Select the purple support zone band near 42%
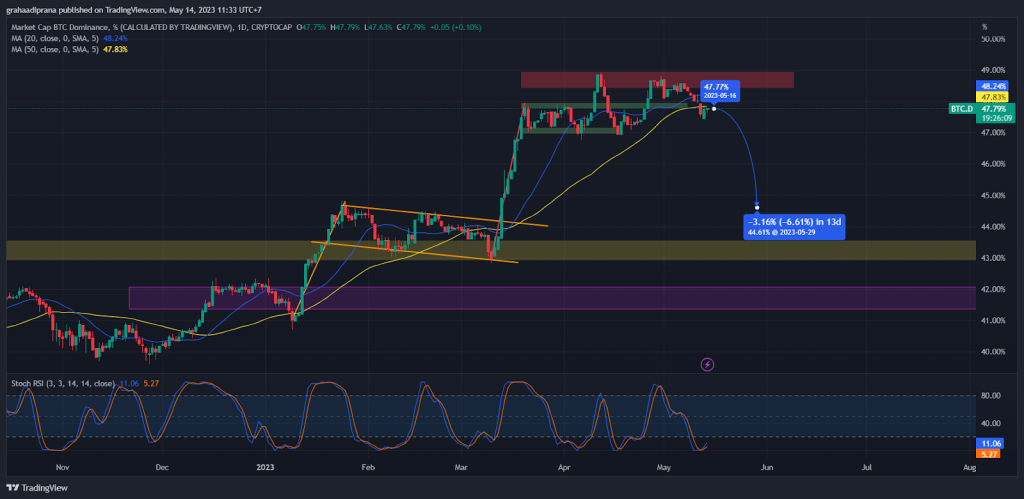 tap(552, 298)
